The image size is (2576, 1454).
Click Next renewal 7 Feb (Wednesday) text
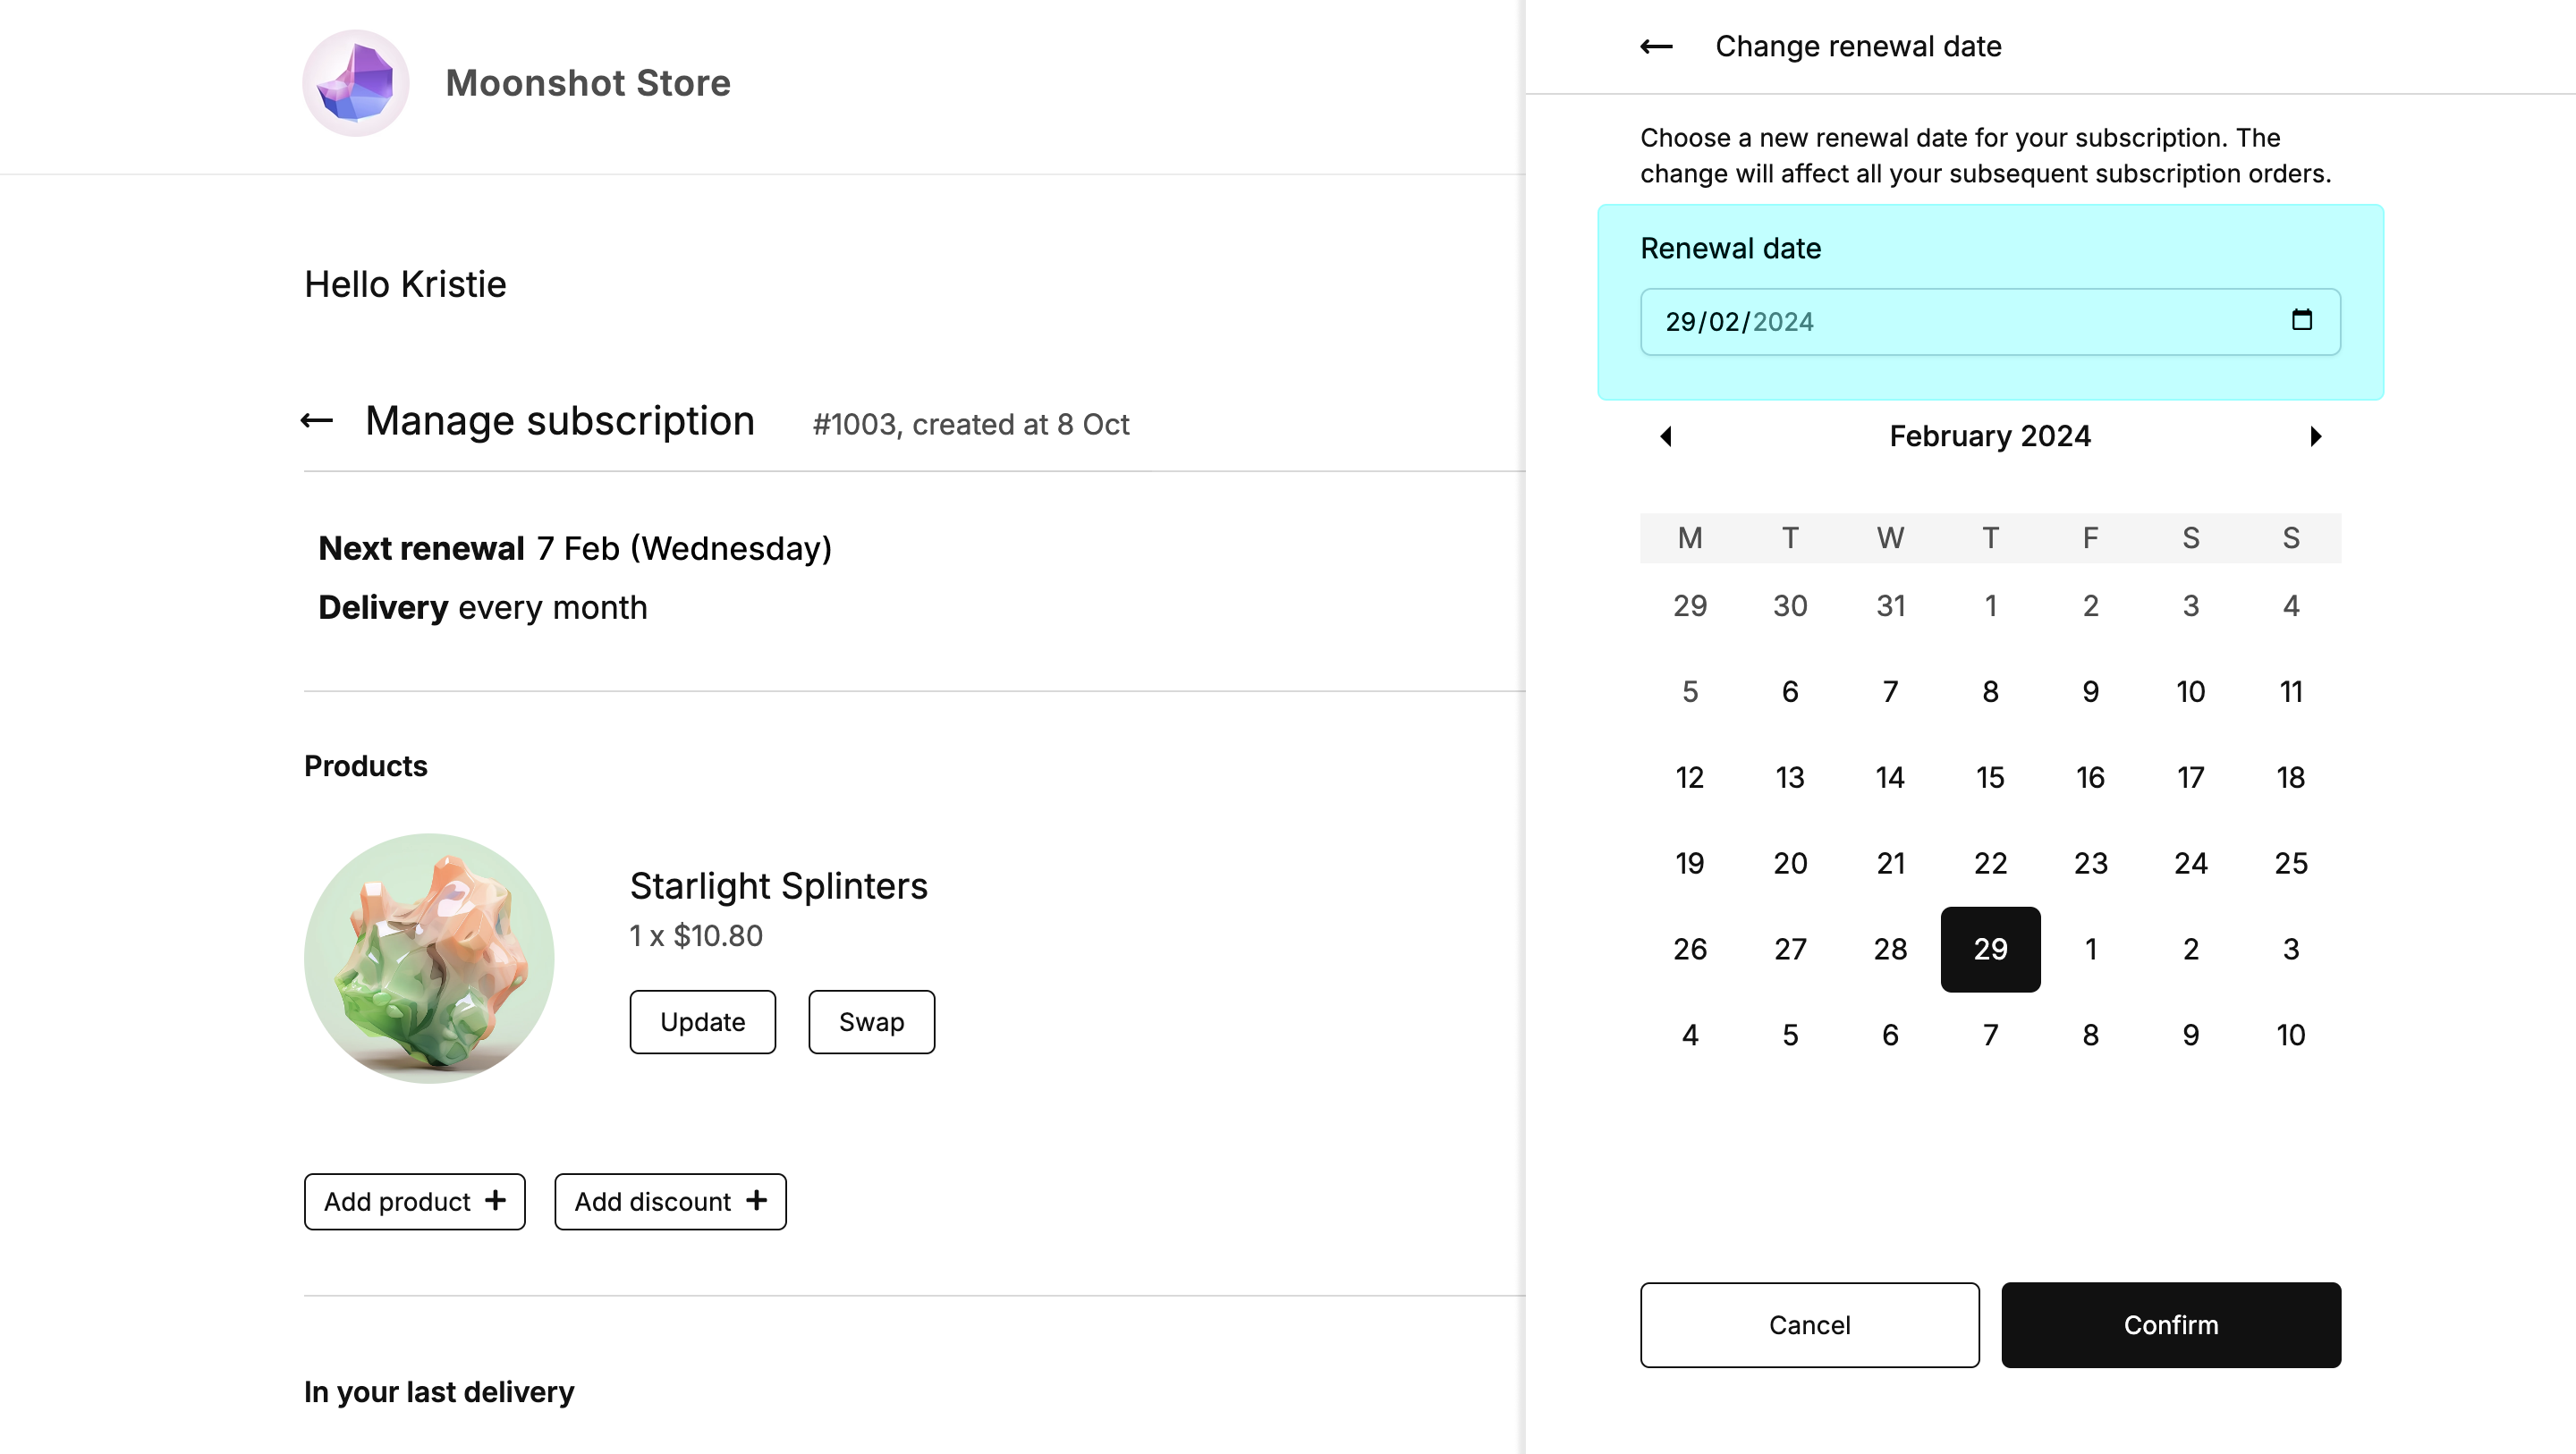pos(575,548)
